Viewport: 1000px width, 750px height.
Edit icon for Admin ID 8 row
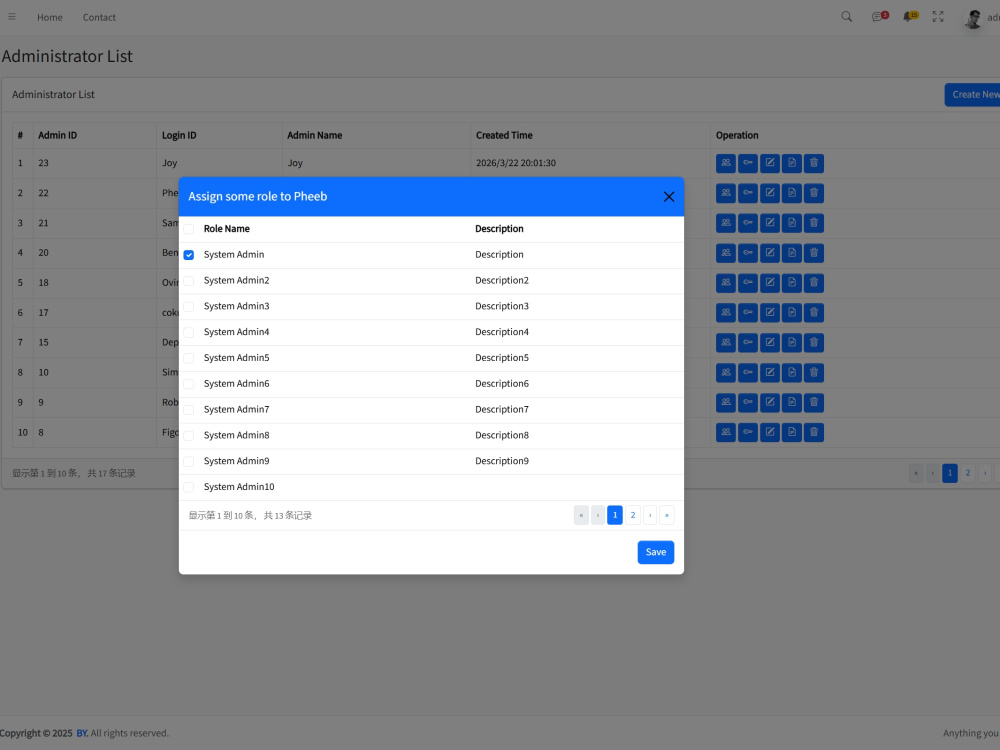coord(770,432)
